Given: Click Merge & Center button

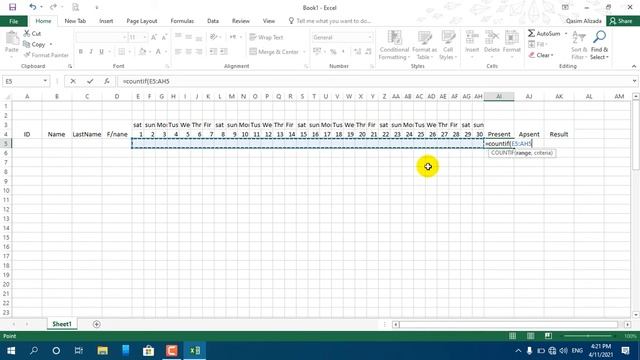Looking at the screenshot, I should pos(274,52).
